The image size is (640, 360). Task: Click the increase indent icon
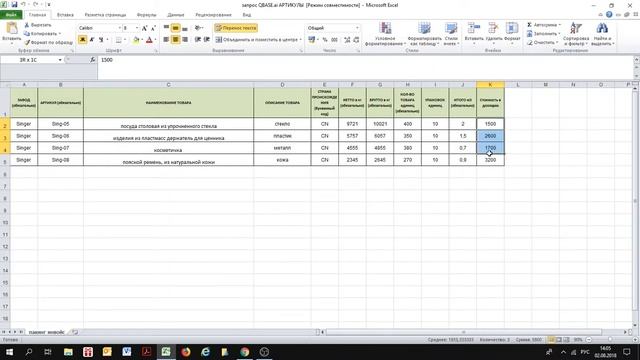click(x=207, y=40)
